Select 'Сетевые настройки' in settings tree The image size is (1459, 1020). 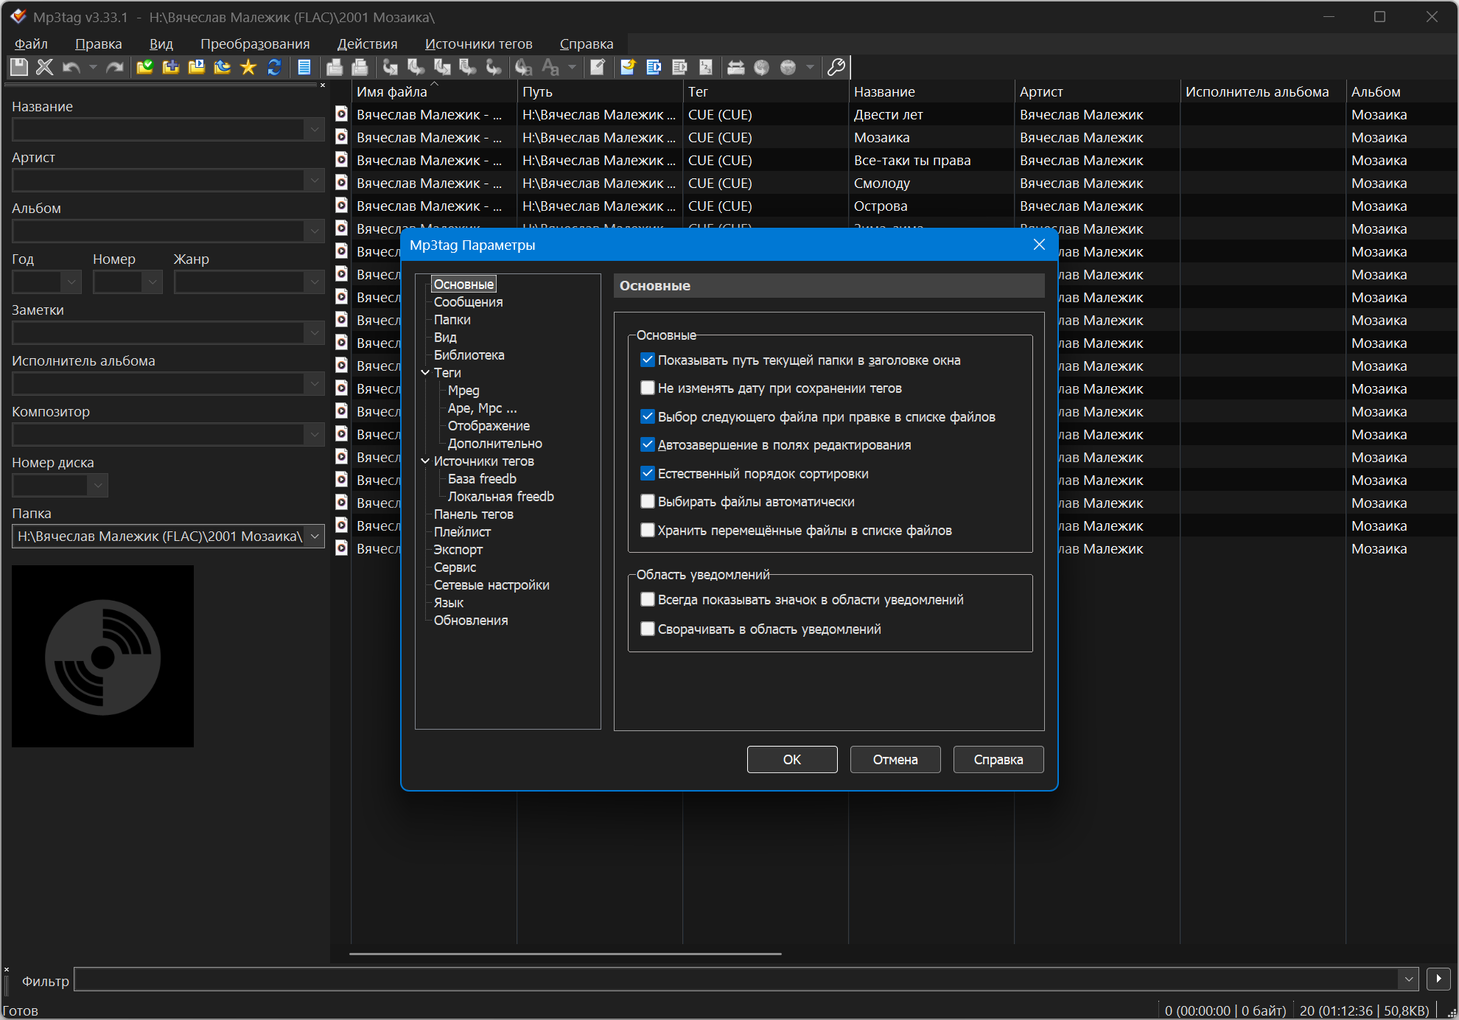pos(491,585)
